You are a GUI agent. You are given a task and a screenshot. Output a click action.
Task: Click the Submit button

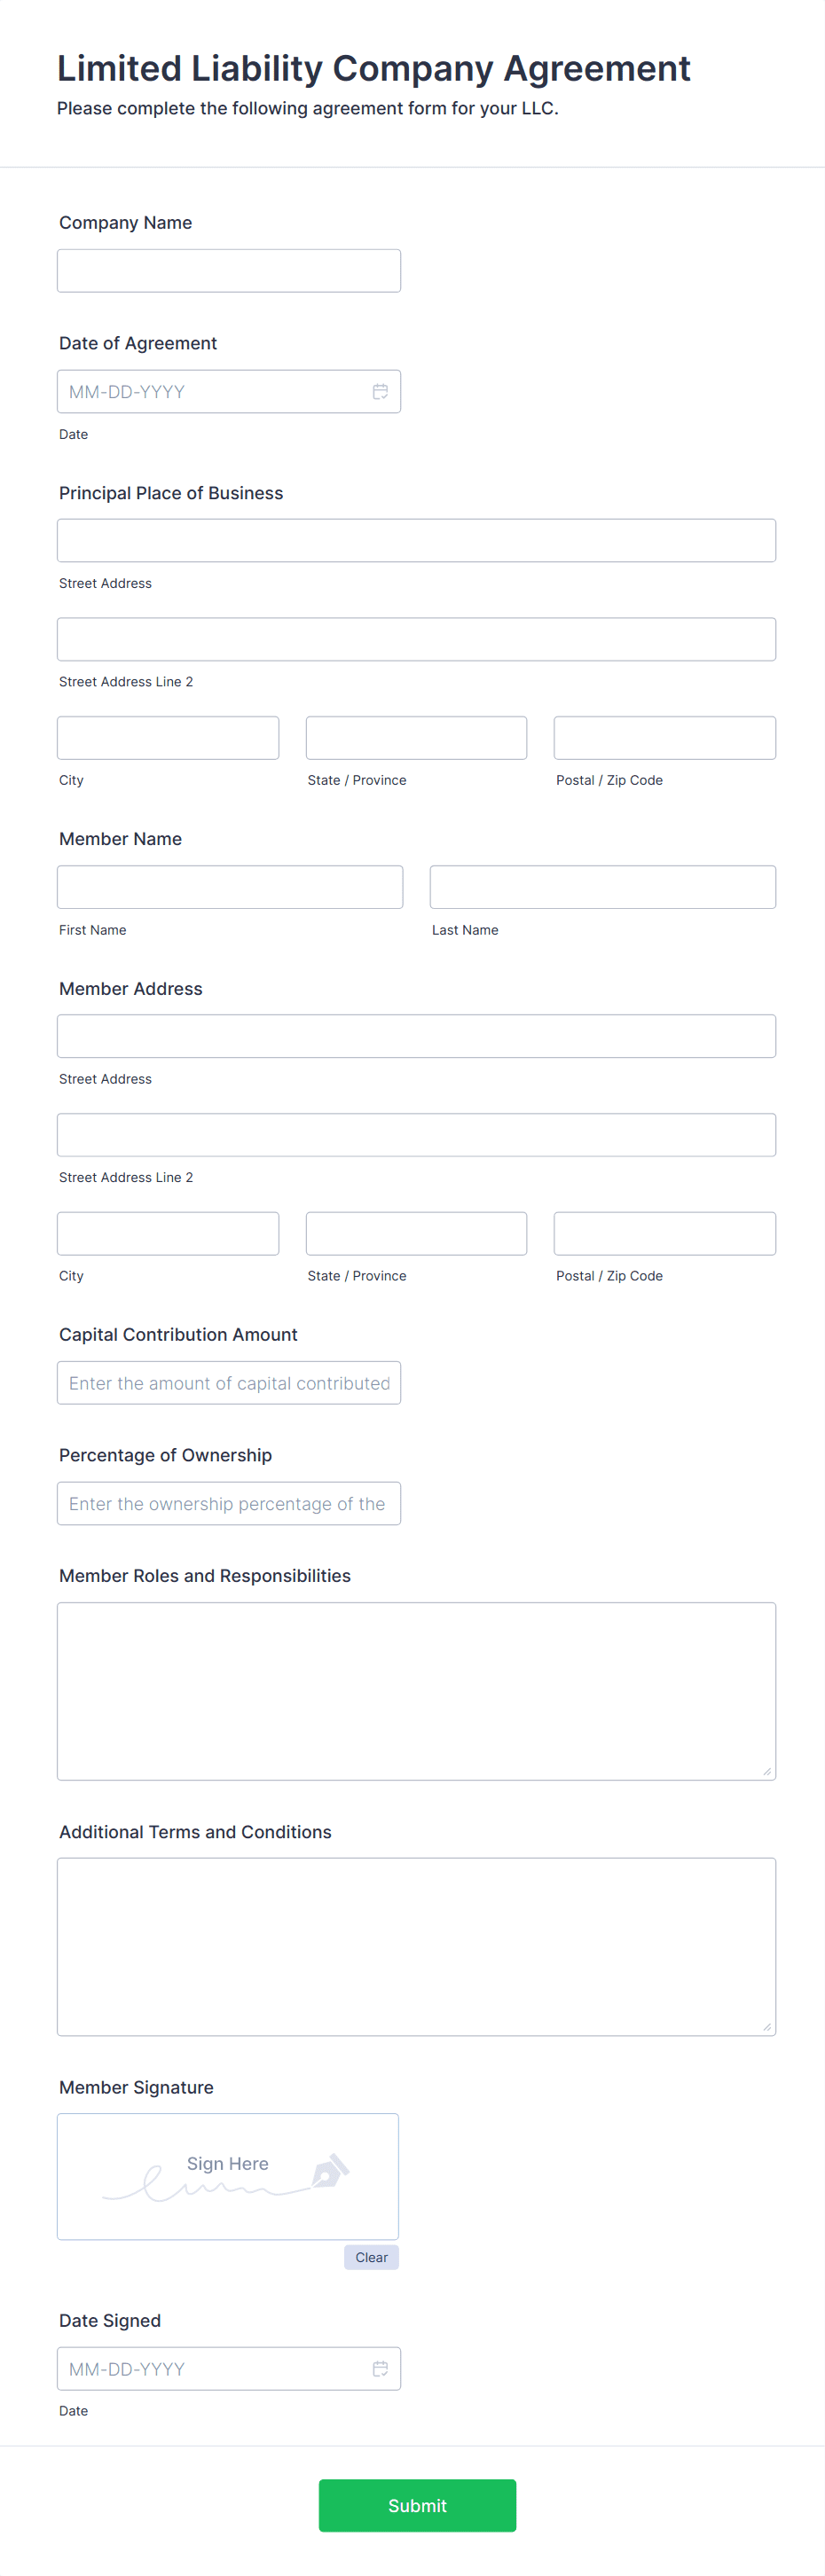(417, 2505)
